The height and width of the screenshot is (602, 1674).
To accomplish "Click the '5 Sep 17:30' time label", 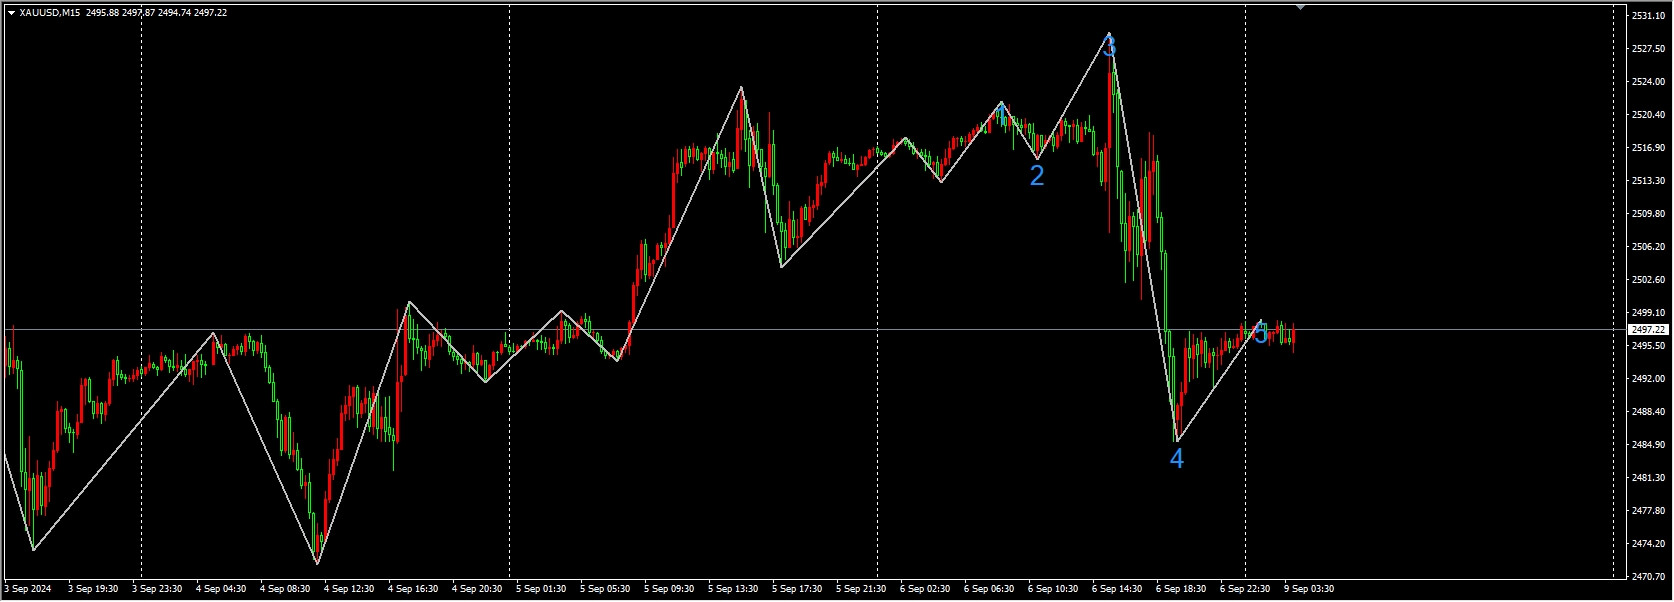I will [x=797, y=589].
